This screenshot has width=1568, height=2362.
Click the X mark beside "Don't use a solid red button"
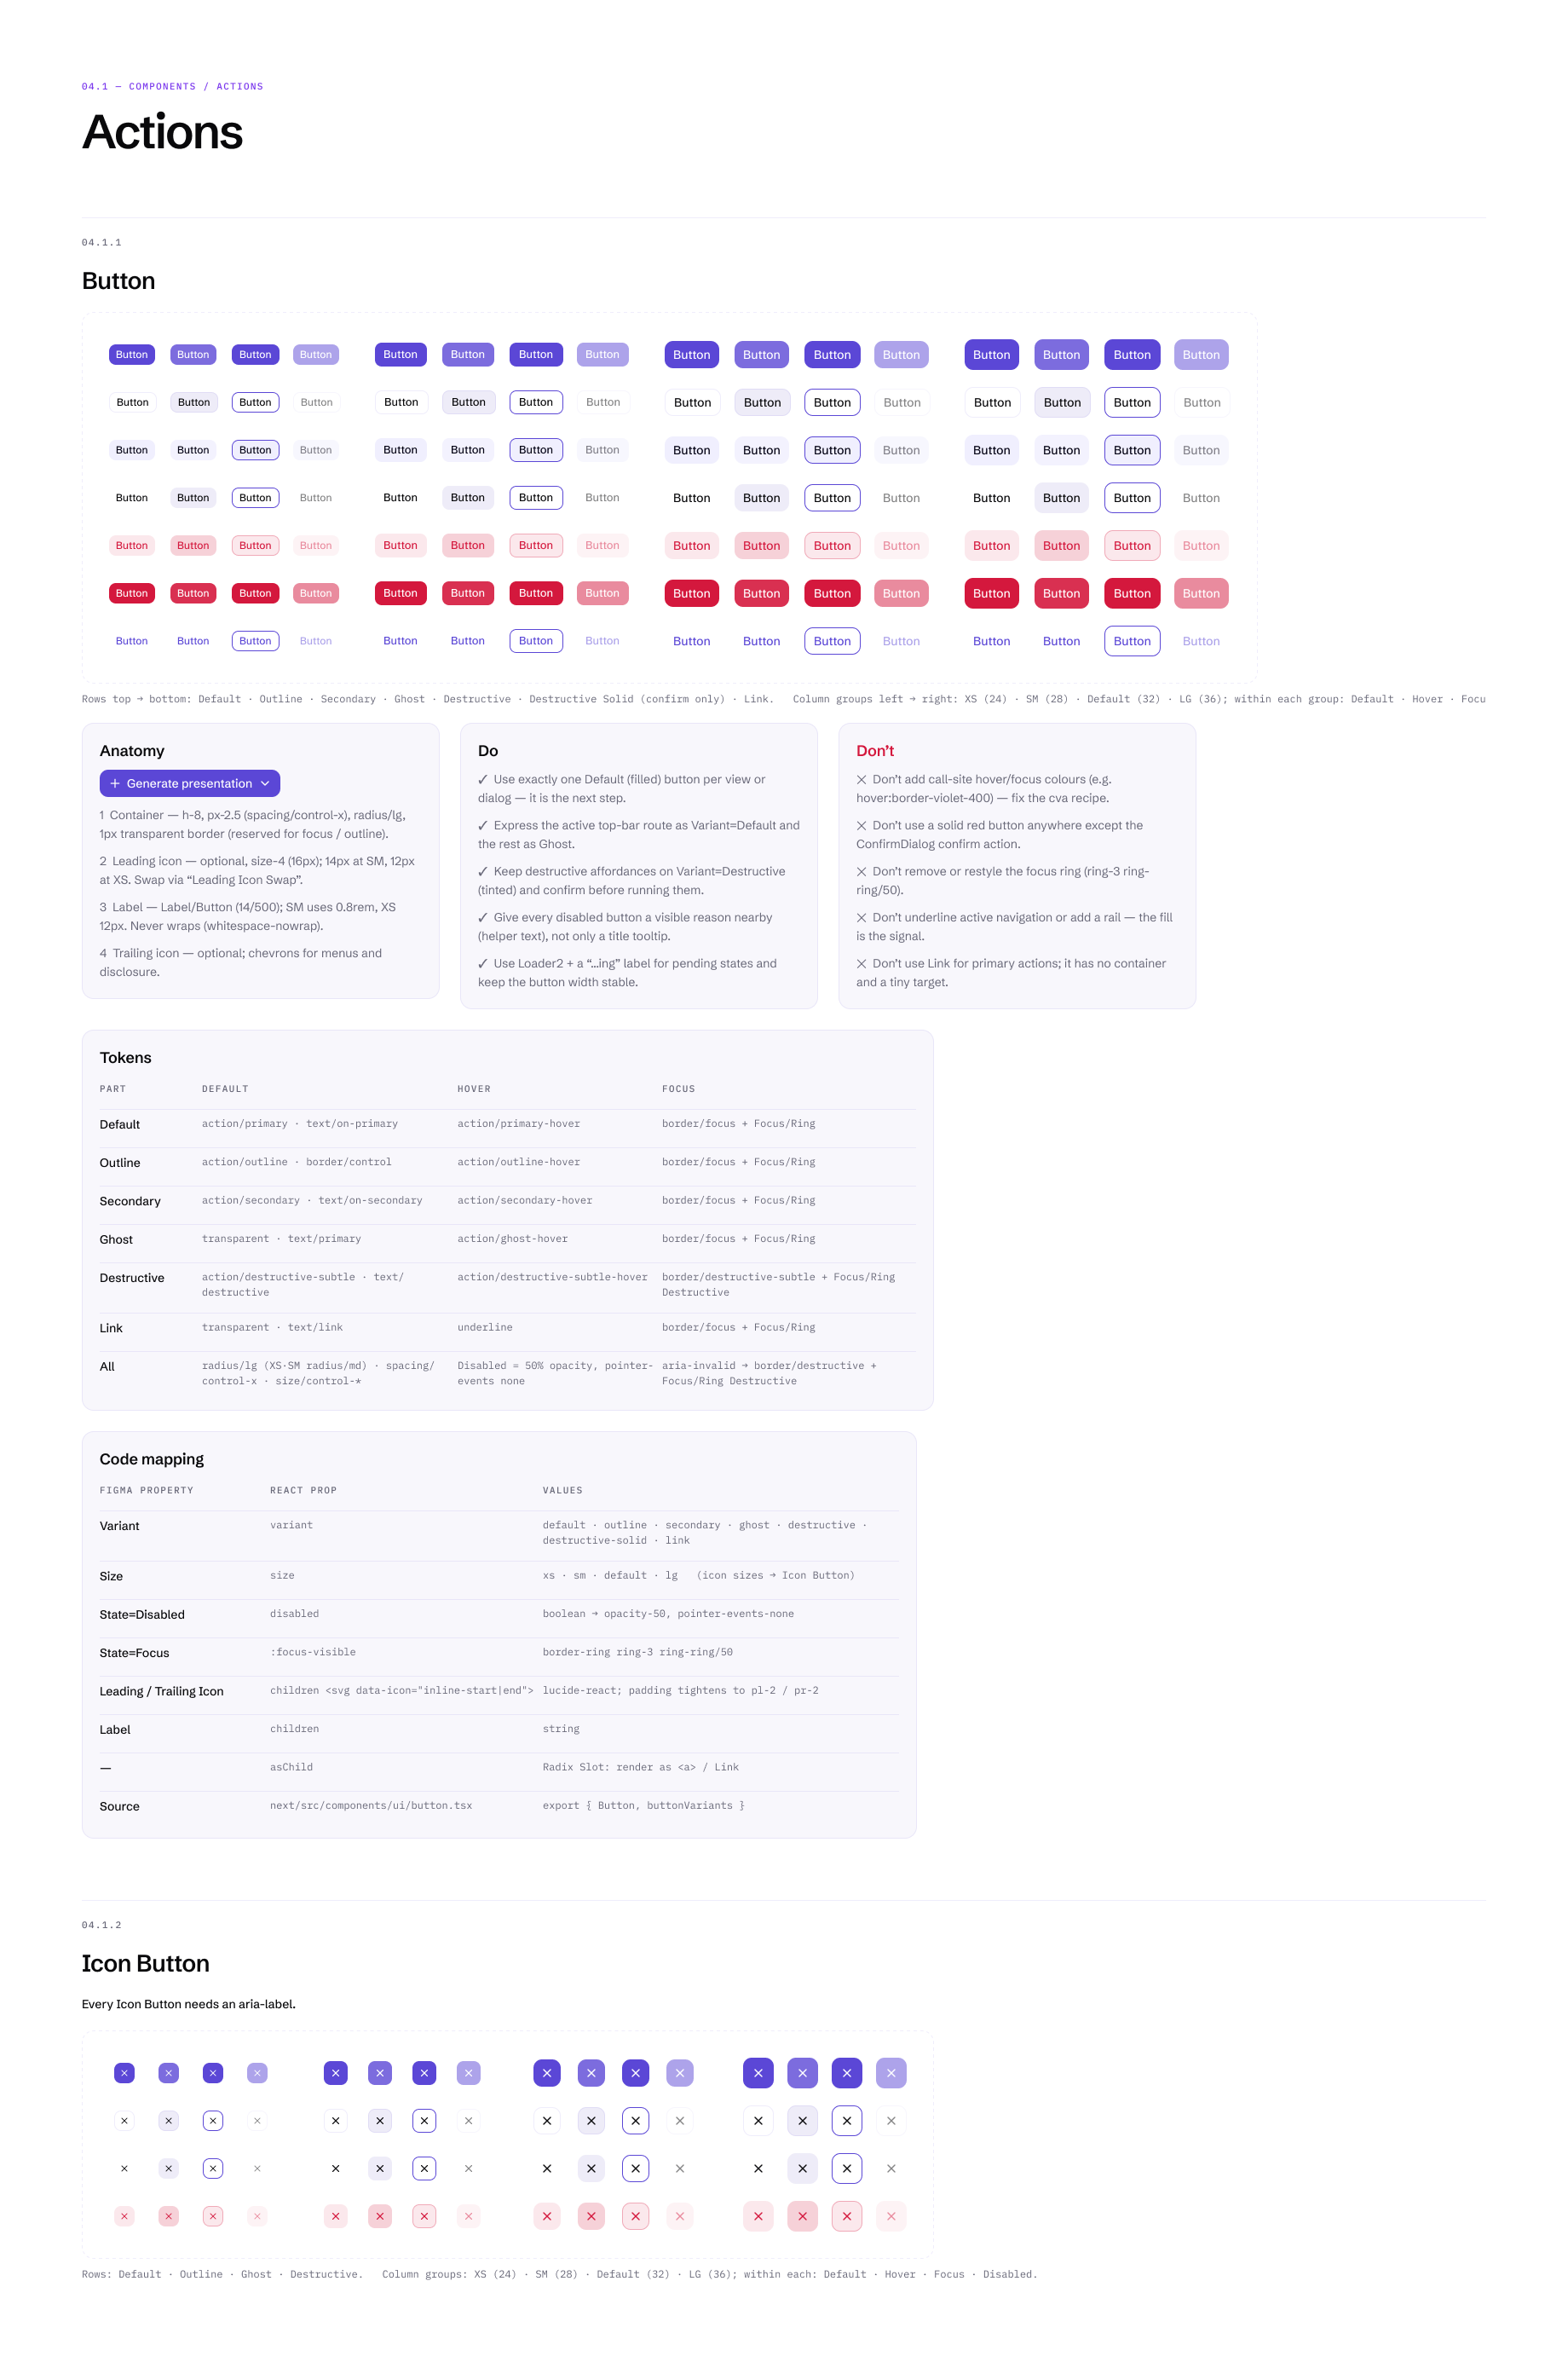point(861,825)
